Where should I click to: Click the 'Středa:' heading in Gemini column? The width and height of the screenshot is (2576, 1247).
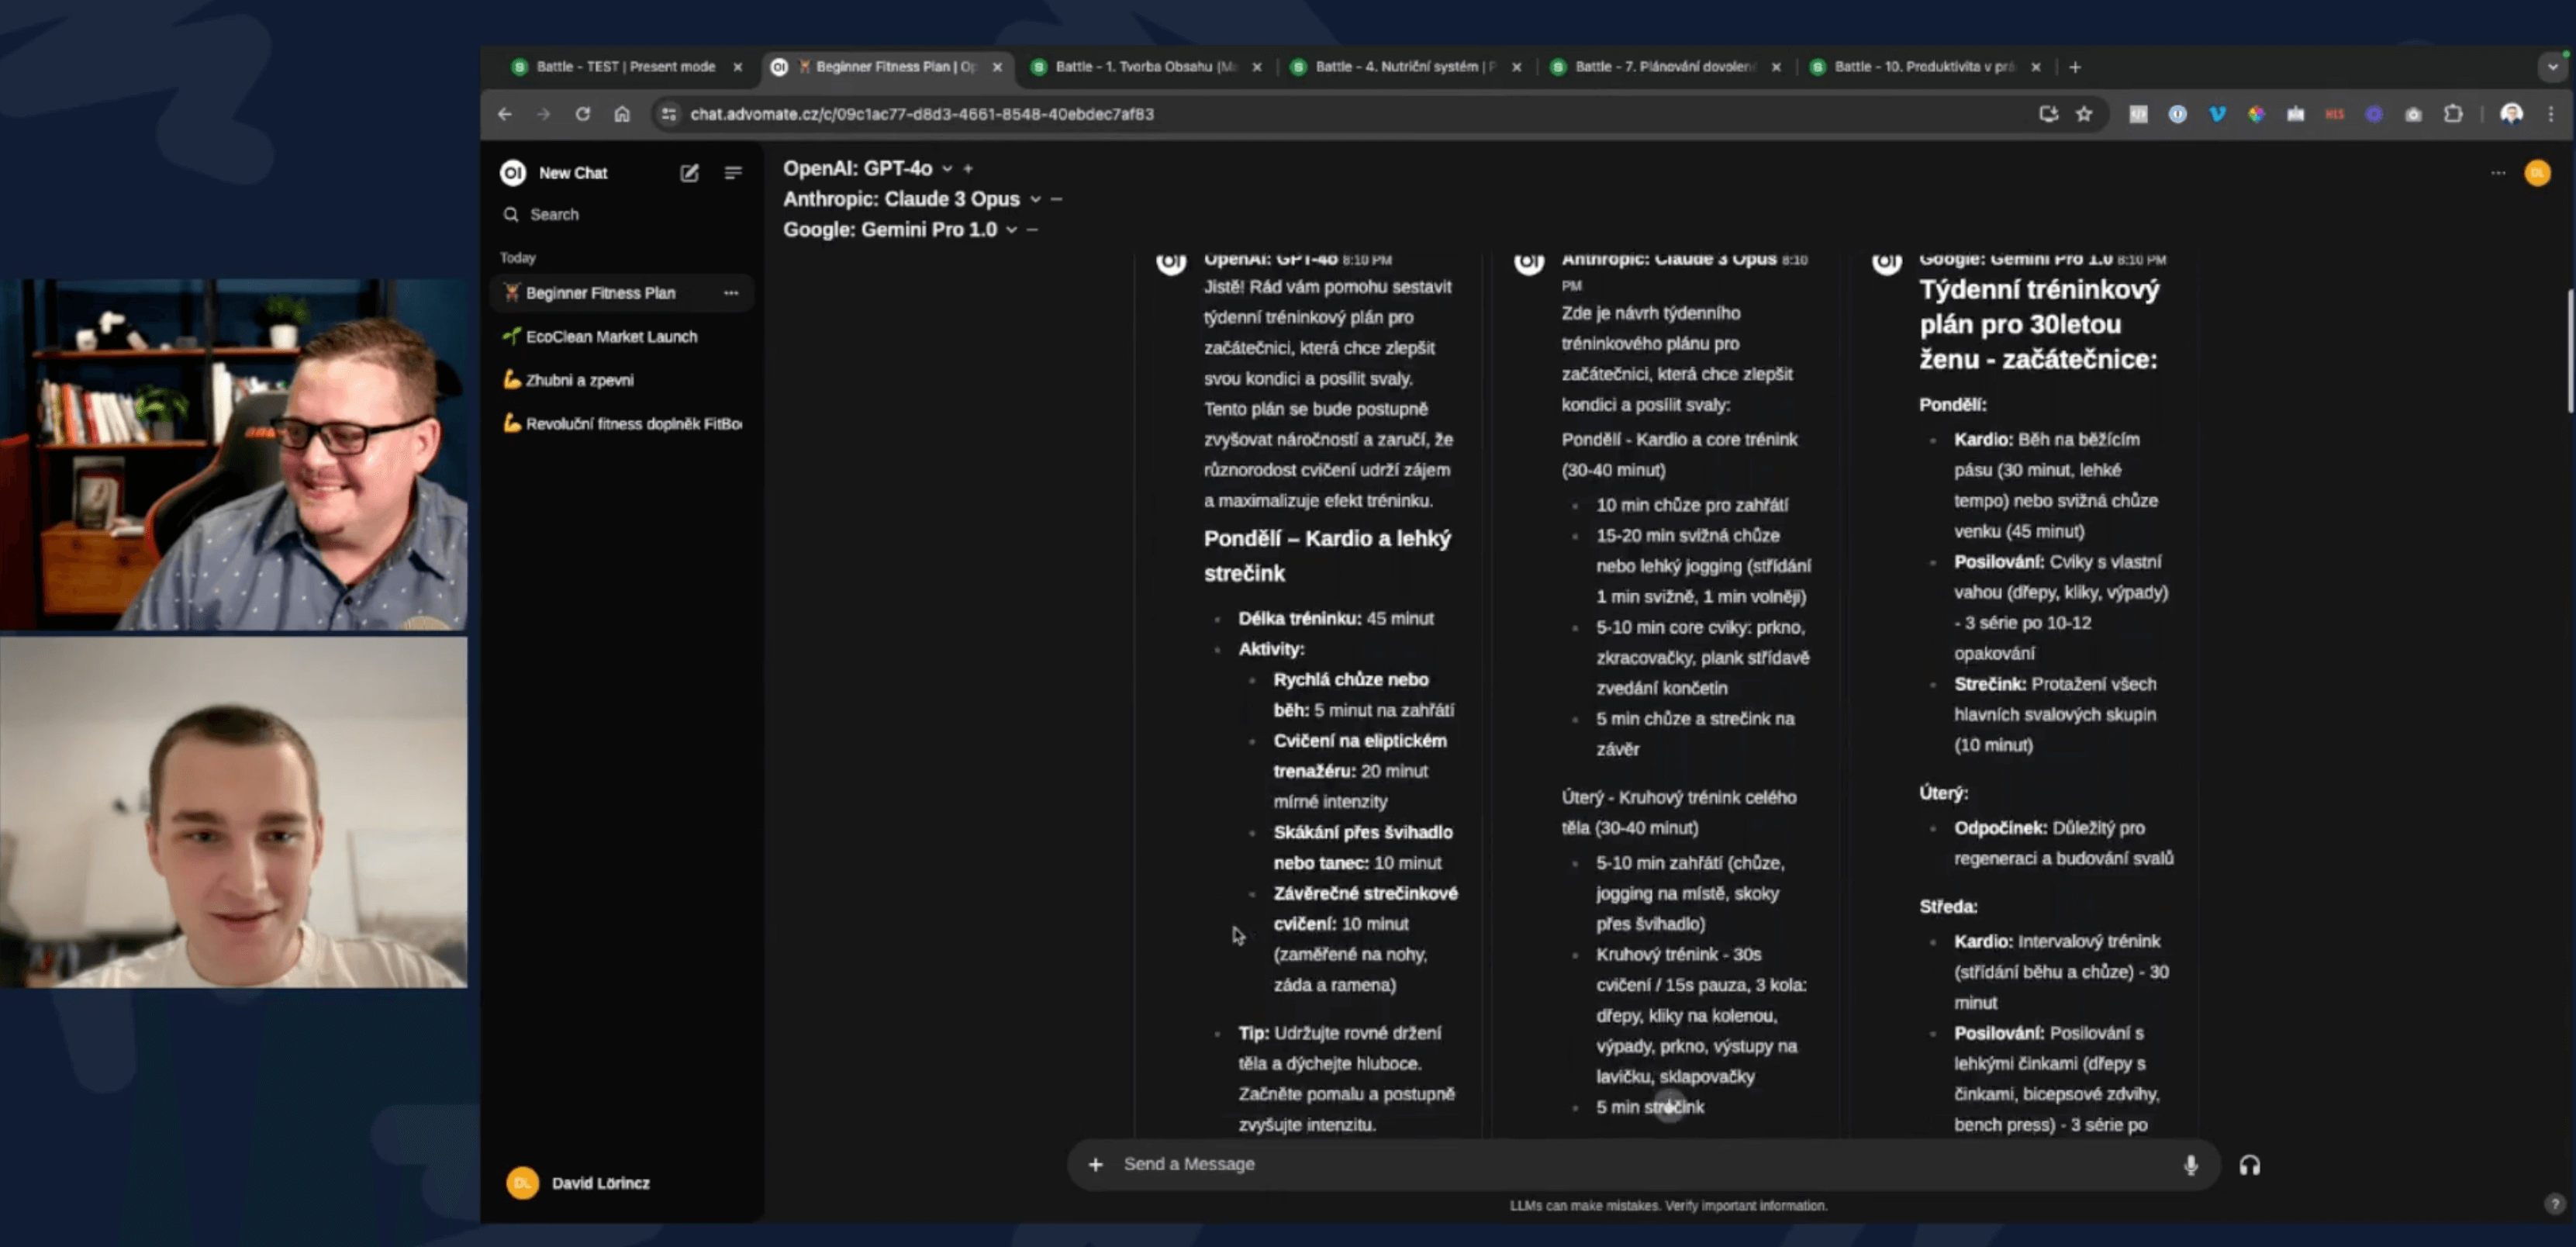pyautogui.click(x=1948, y=907)
